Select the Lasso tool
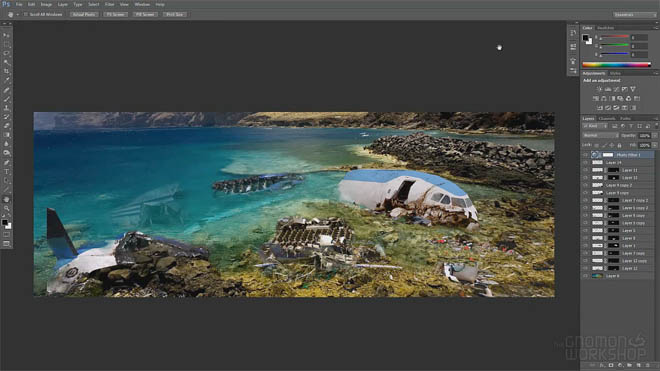660x371 pixels. click(x=6, y=53)
